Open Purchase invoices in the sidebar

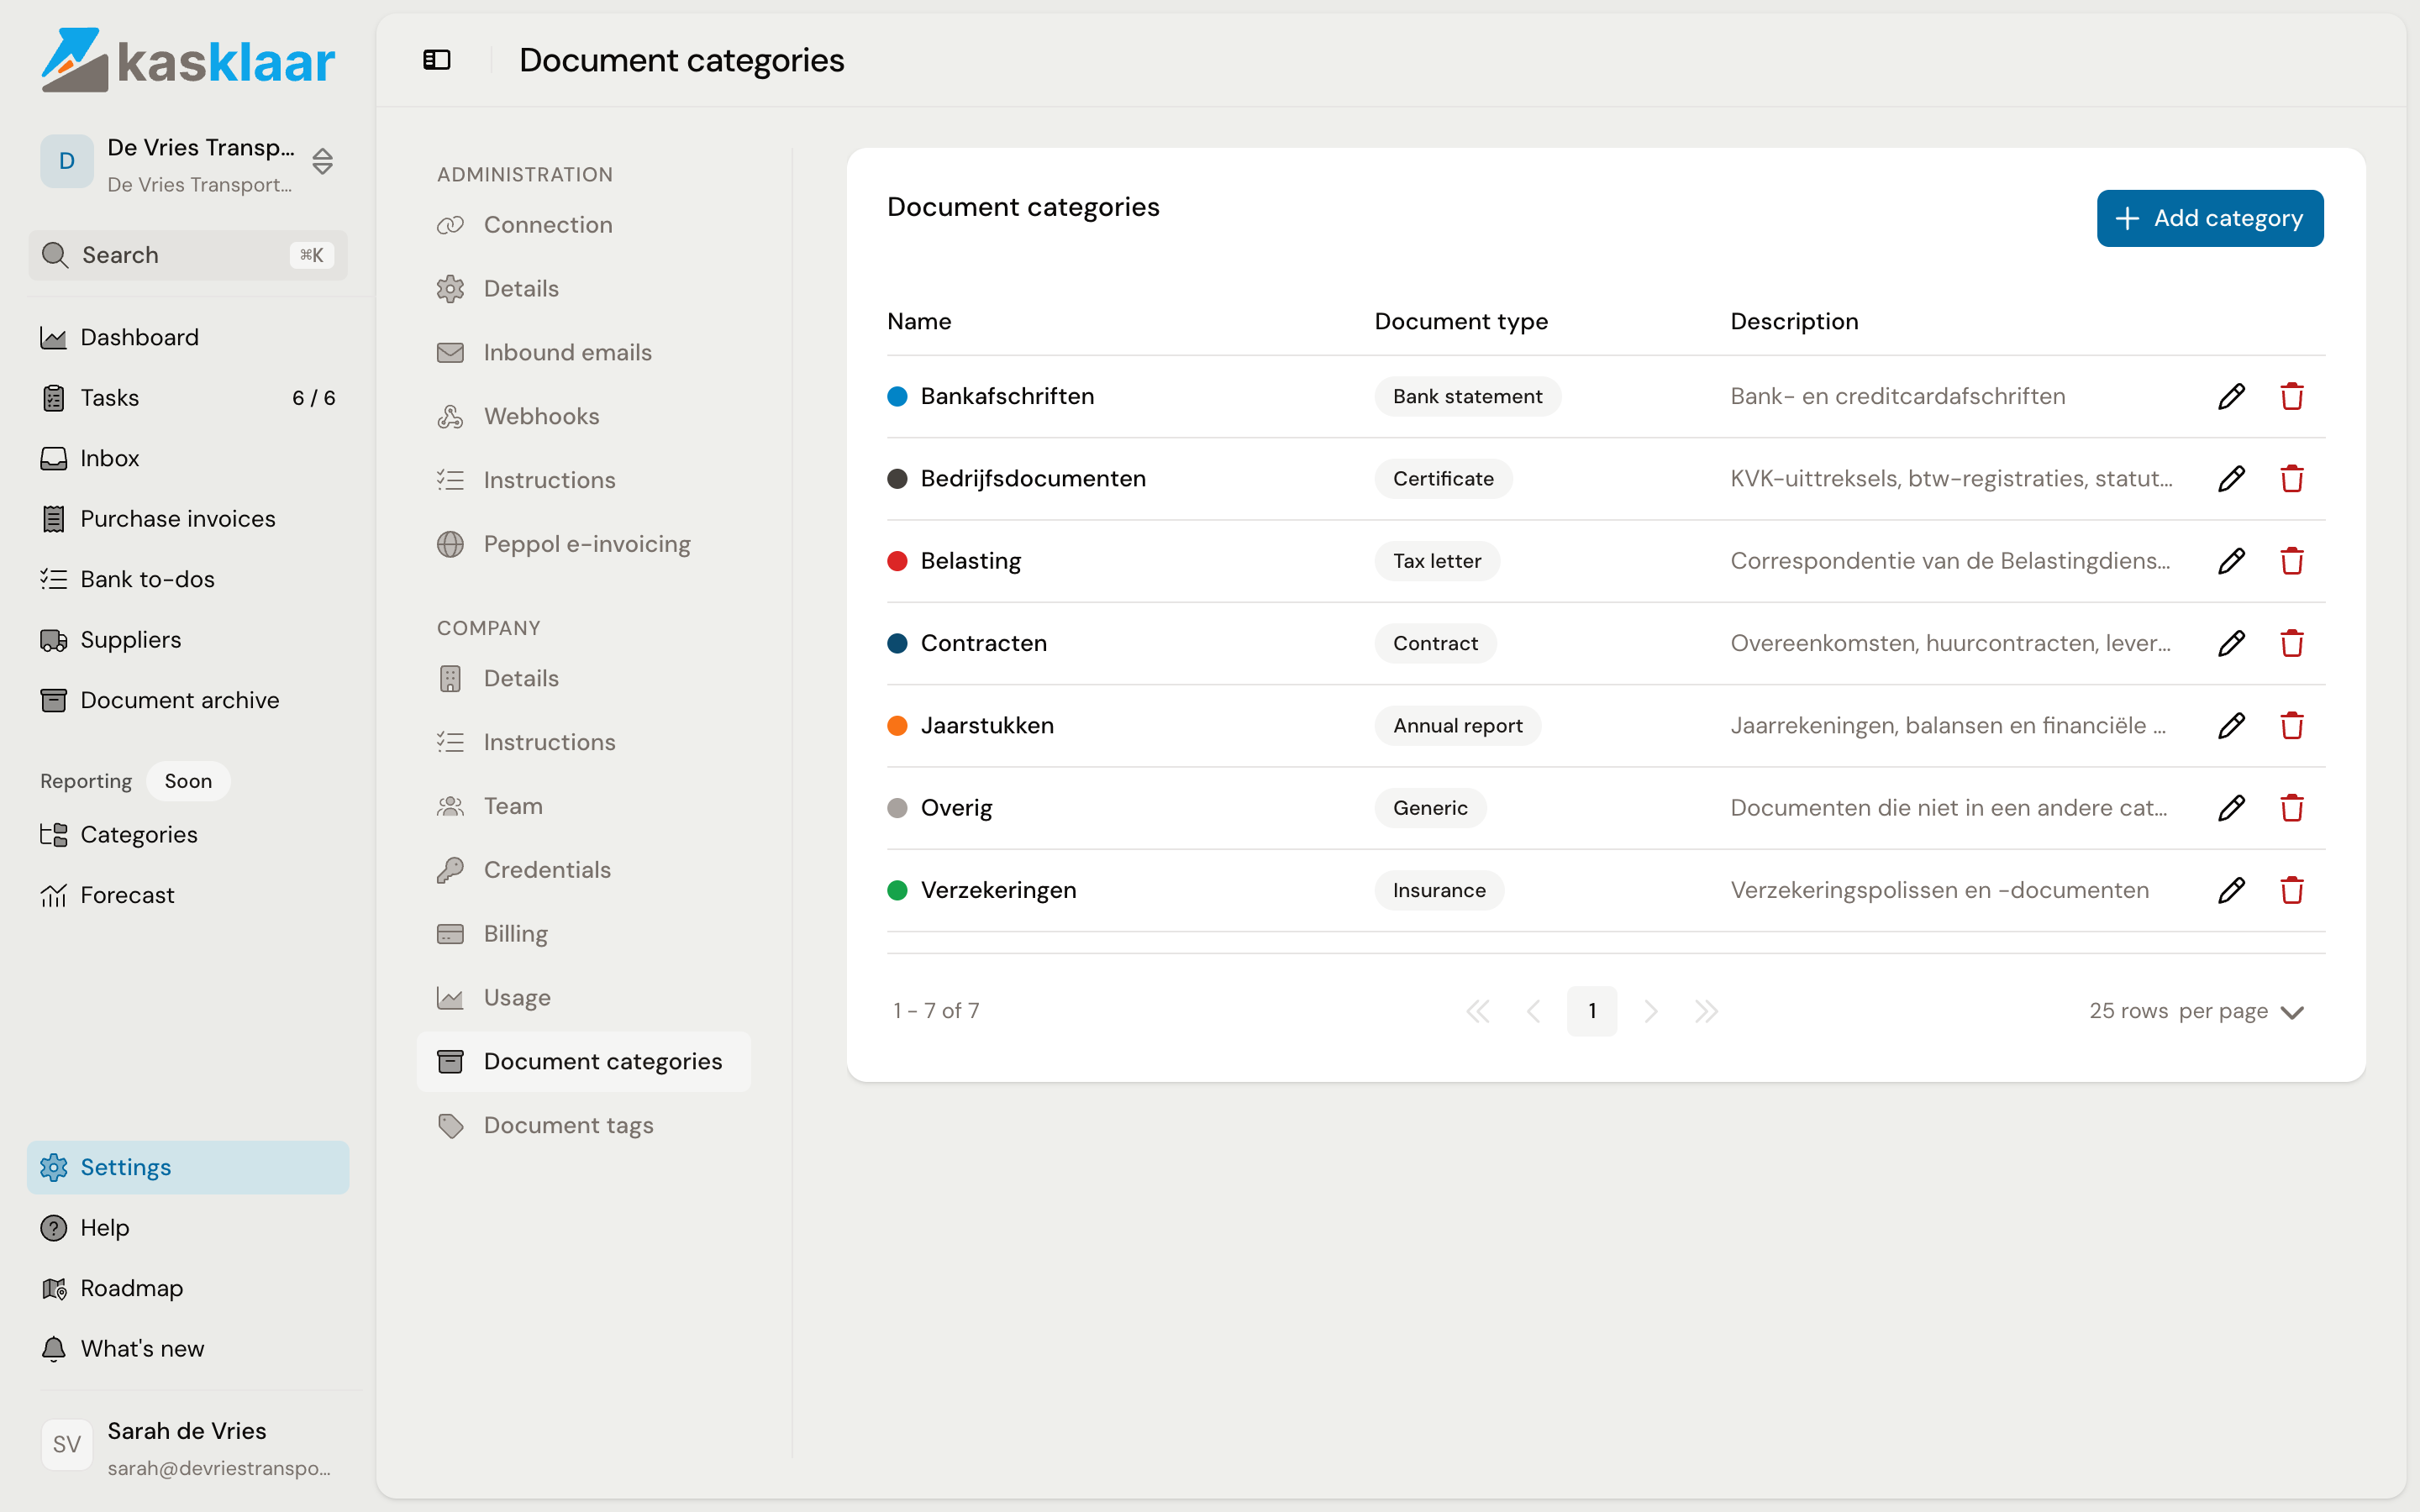coord(188,519)
